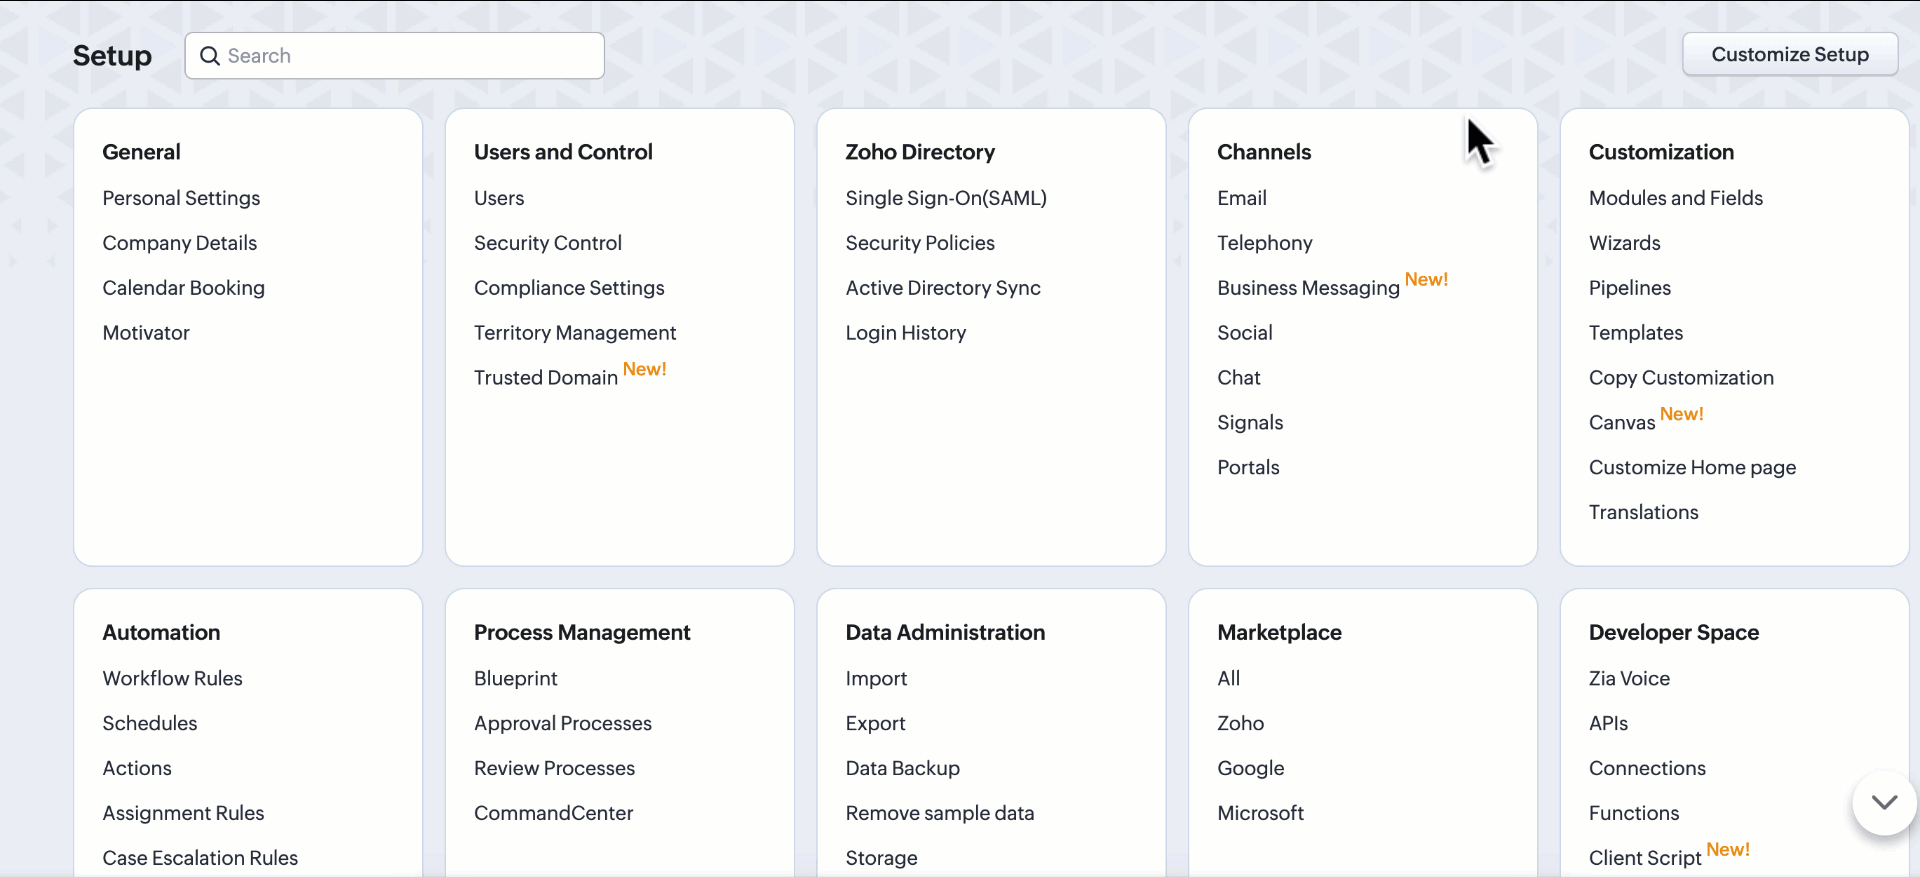The image size is (1920, 877).
Task: Open Workflow Rules under Automation
Action: pyautogui.click(x=172, y=678)
